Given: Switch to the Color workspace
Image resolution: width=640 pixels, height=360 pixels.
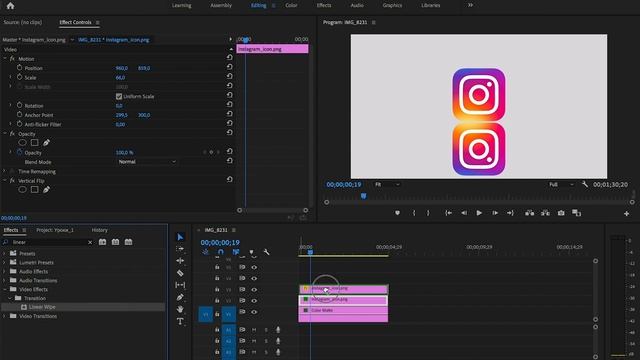Looking at the screenshot, I should [291, 5].
